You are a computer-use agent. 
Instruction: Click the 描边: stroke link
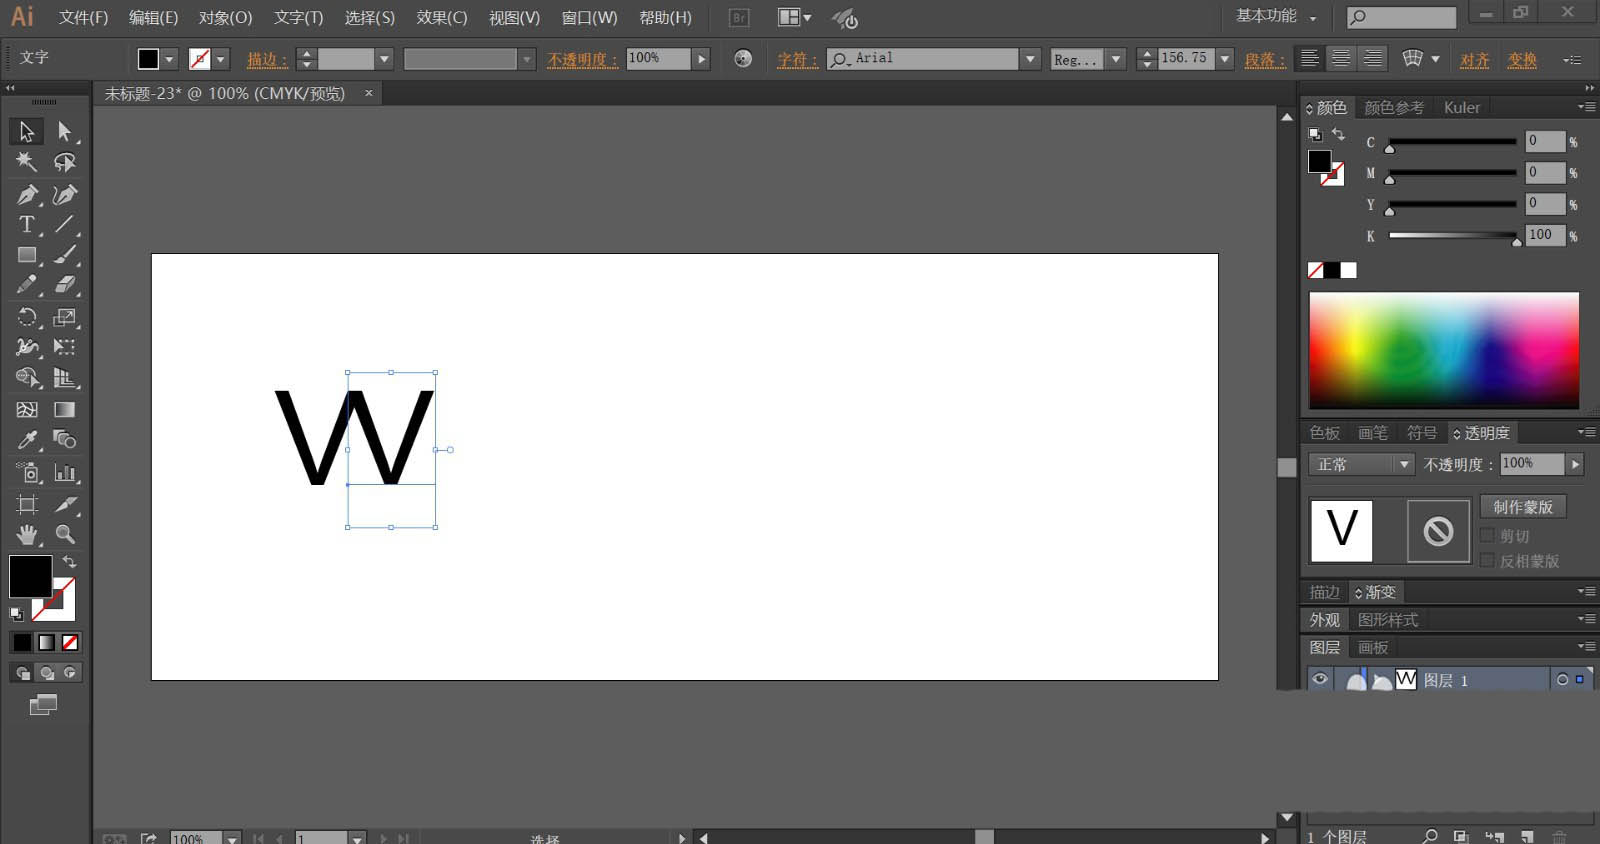tap(267, 59)
